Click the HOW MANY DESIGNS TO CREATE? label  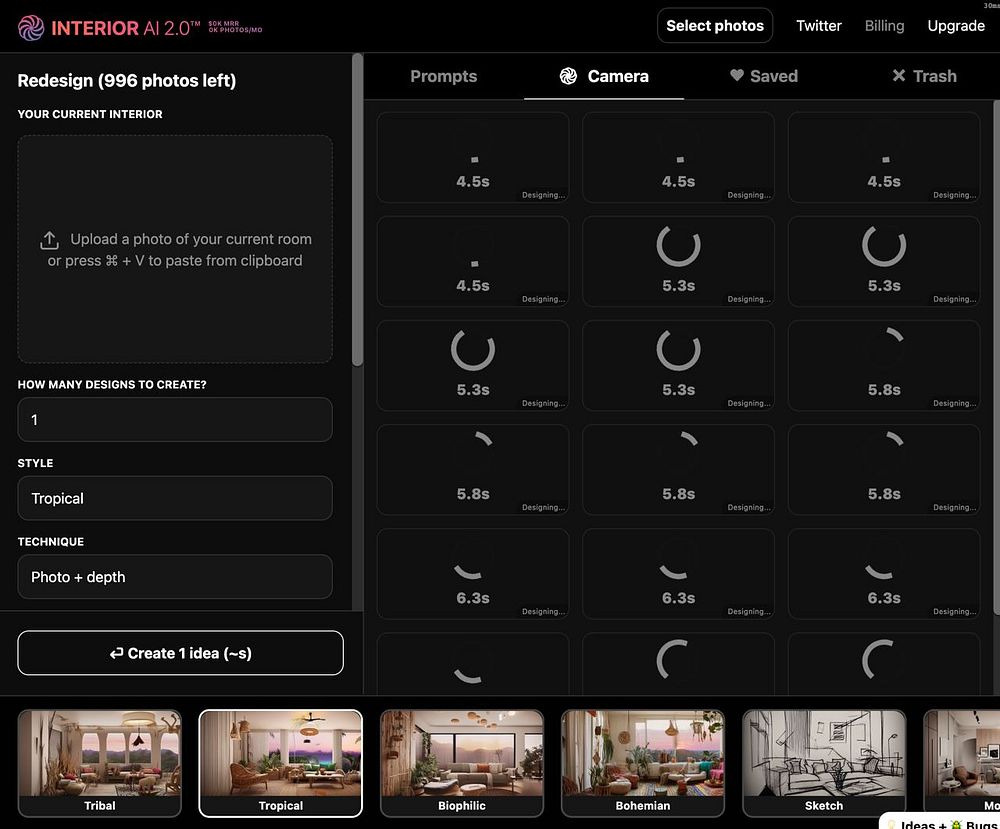(x=112, y=385)
